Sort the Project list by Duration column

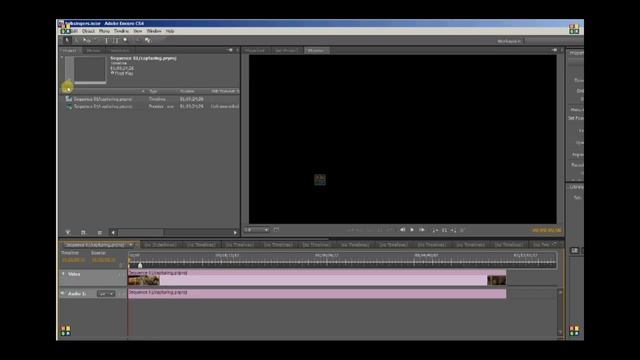point(187,91)
